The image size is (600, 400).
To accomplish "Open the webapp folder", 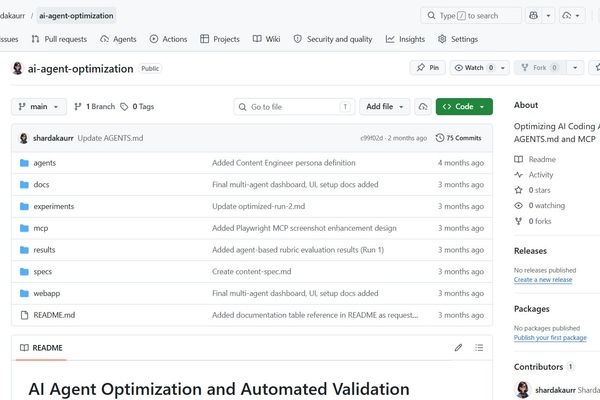I will click(x=47, y=294).
